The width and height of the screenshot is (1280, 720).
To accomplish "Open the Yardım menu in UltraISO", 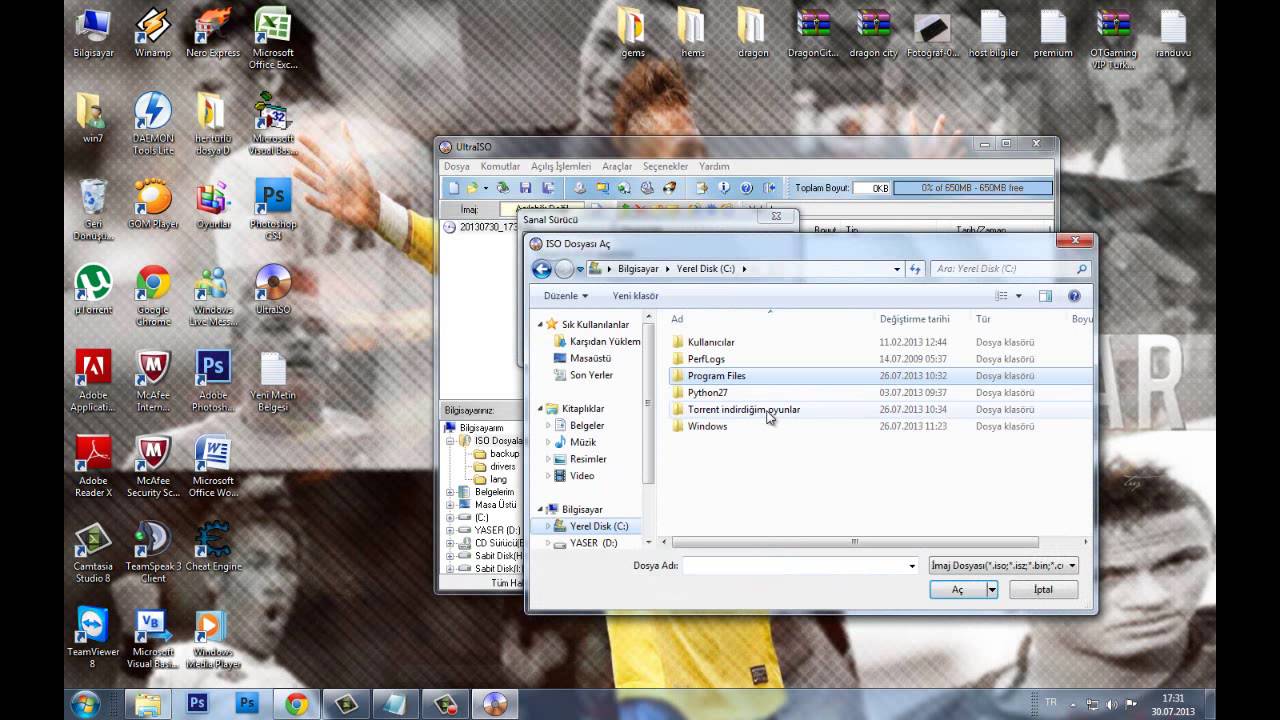I will [714, 166].
